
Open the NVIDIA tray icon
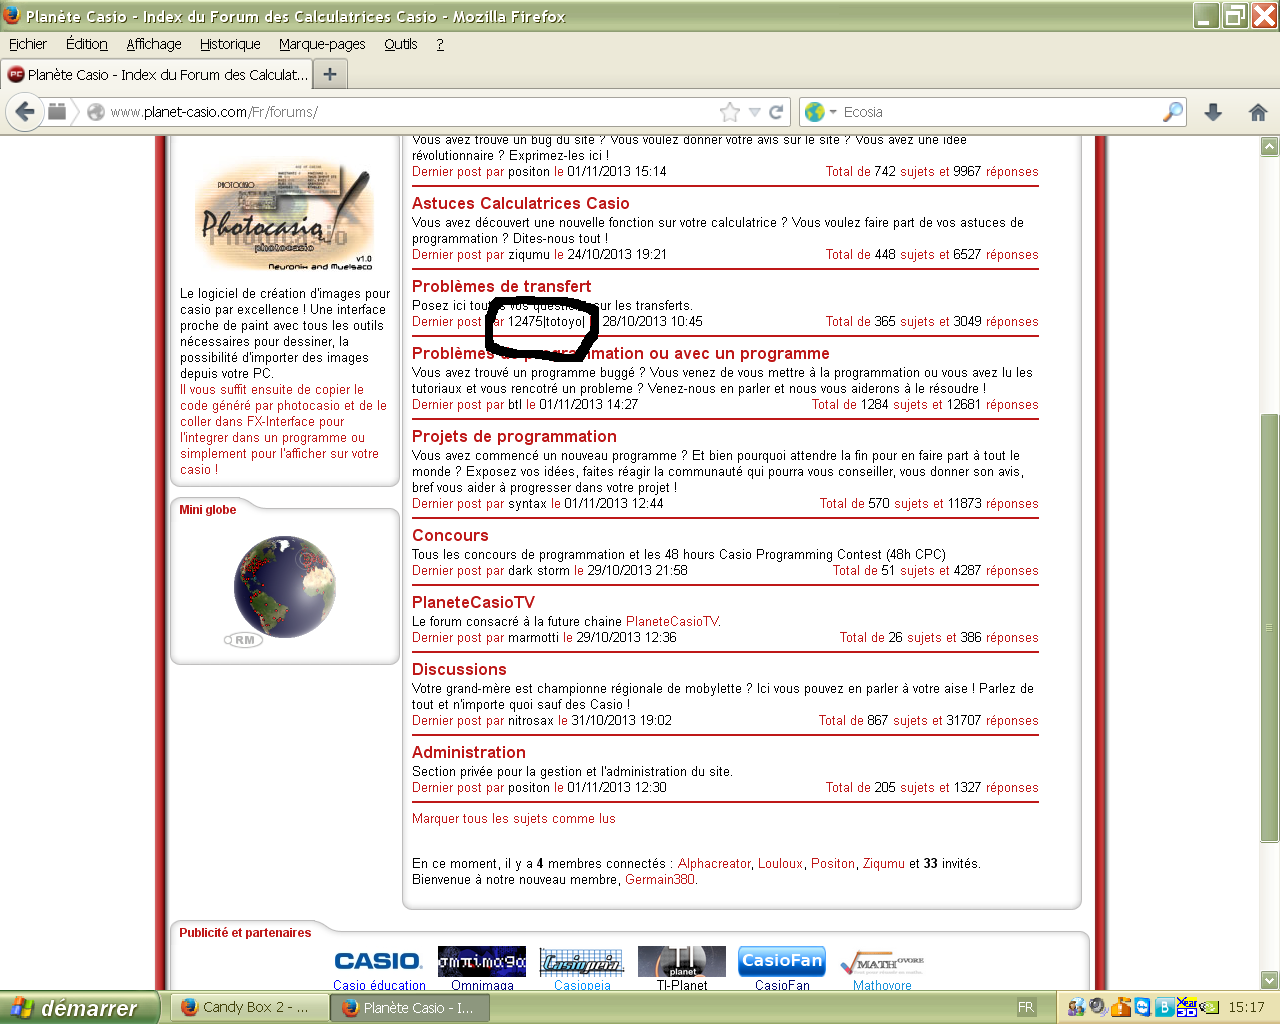tap(1209, 1007)
